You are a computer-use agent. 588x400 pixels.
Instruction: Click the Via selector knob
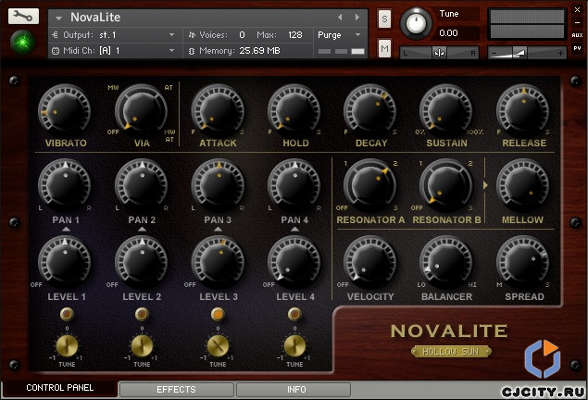141,110
